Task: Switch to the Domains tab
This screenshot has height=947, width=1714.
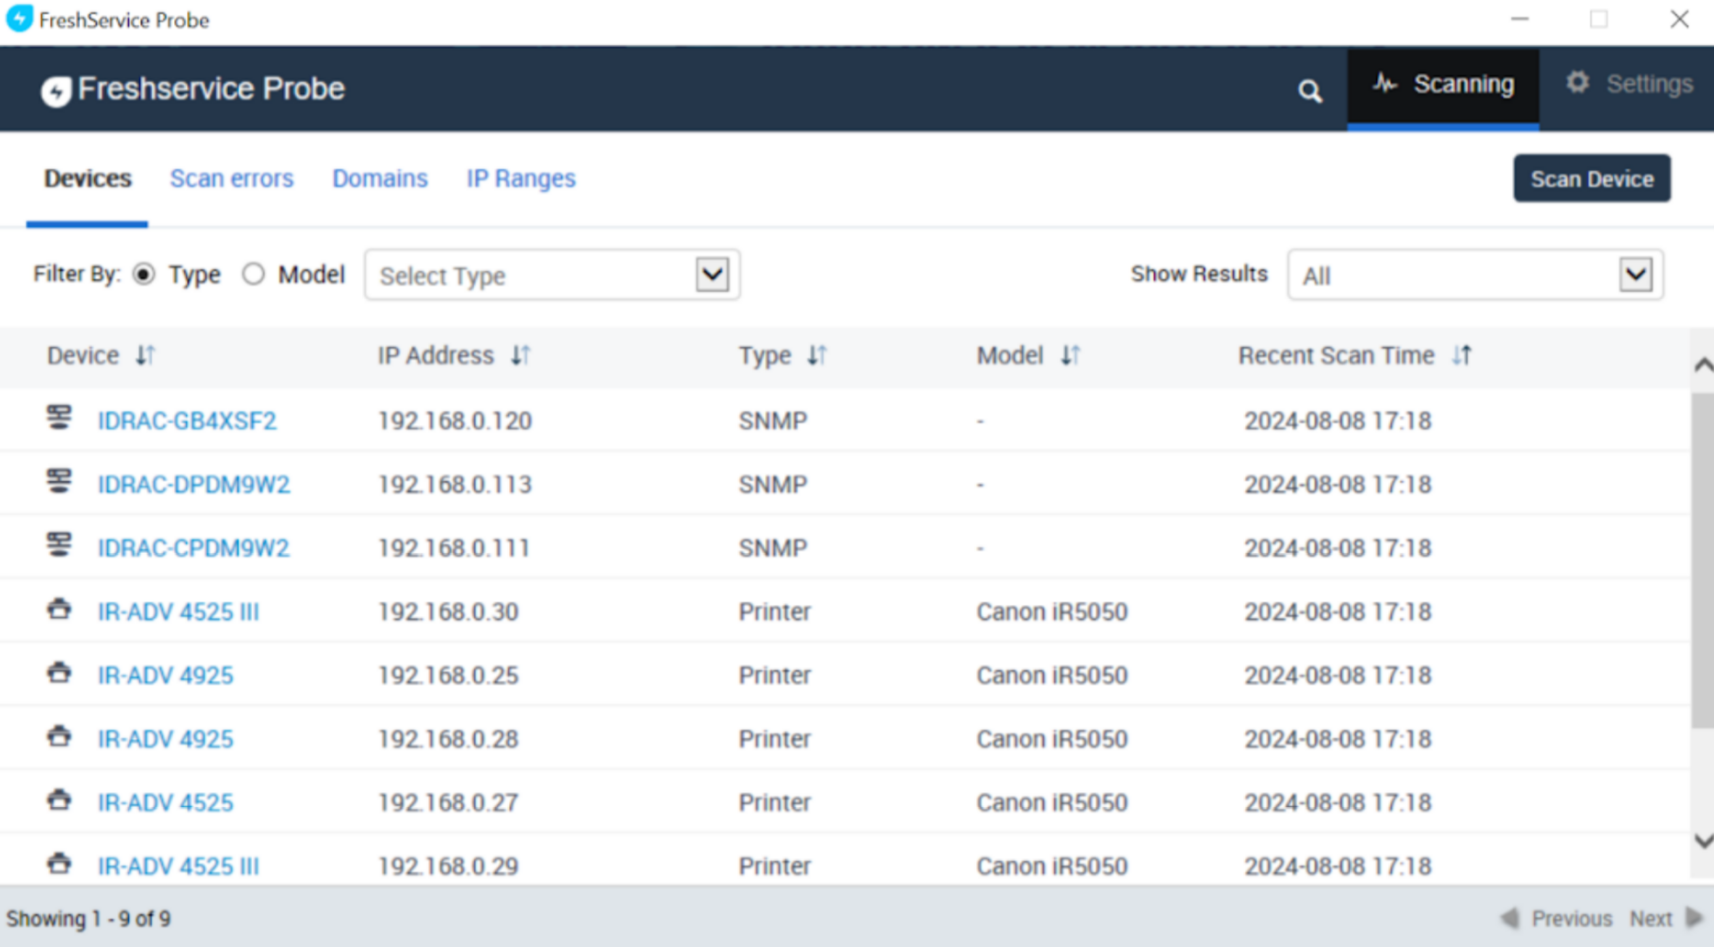Action: (x=380, y=179)
